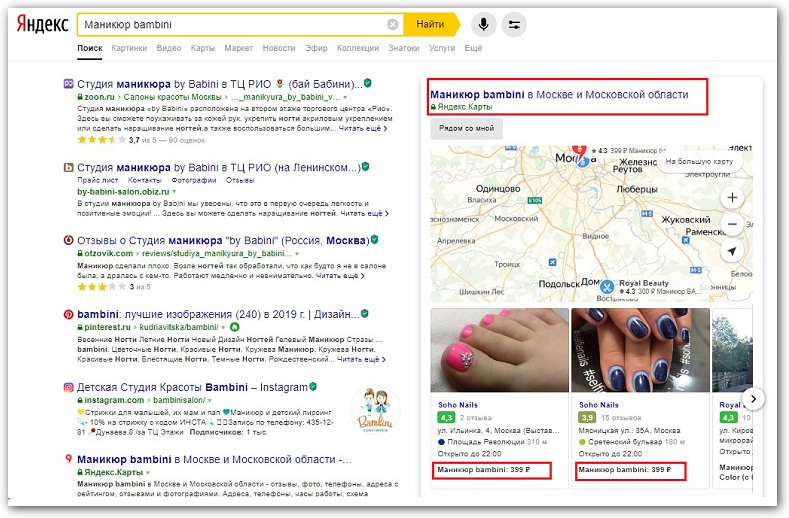
Task: Open the otzovik result Отзывы о Студия маникюра
Action: pyautogui.click(x=223, y=241)
